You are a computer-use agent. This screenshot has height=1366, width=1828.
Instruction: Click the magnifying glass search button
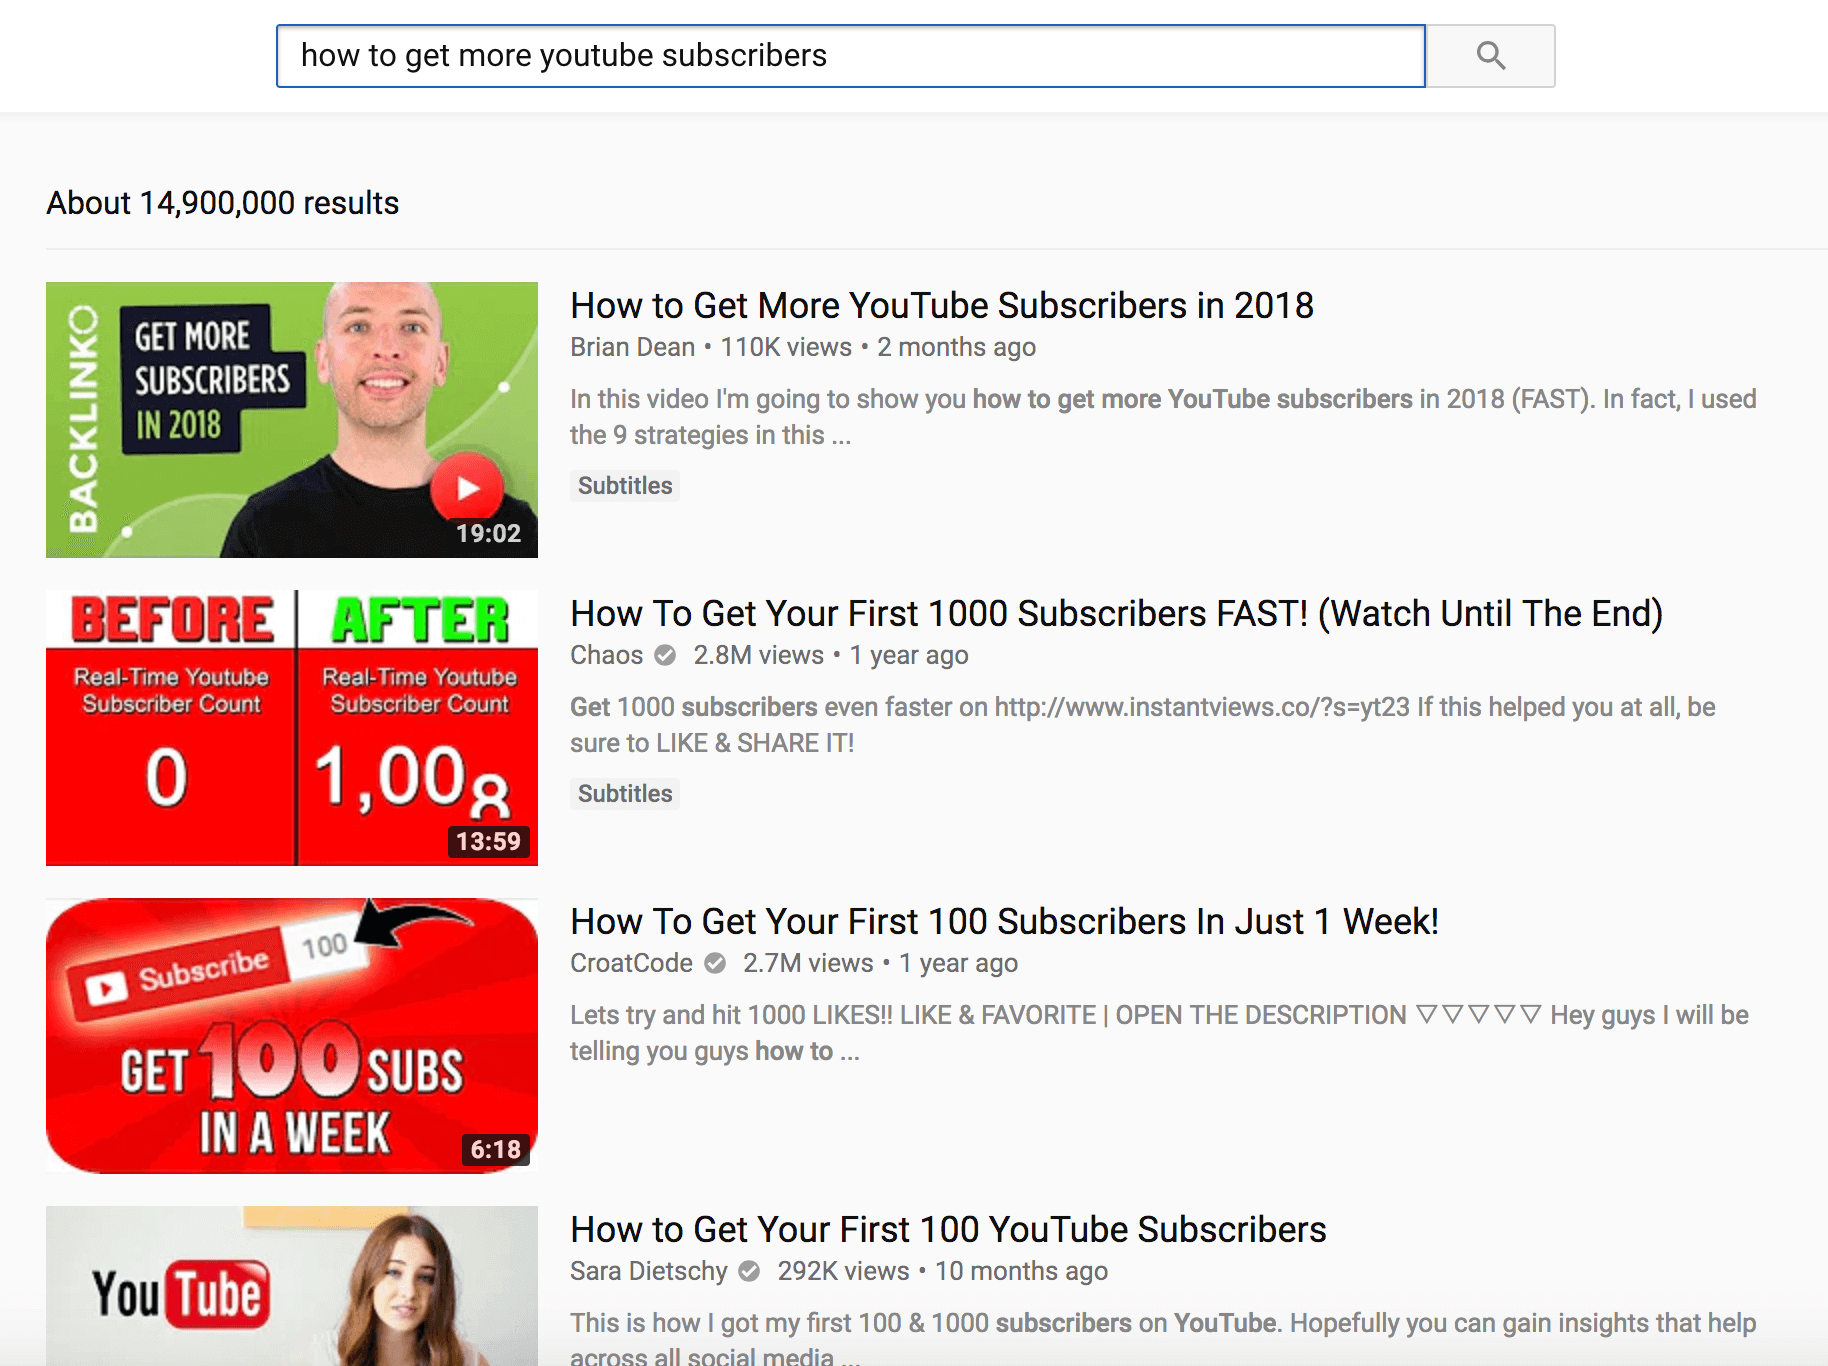click(x=1490, y=56)
